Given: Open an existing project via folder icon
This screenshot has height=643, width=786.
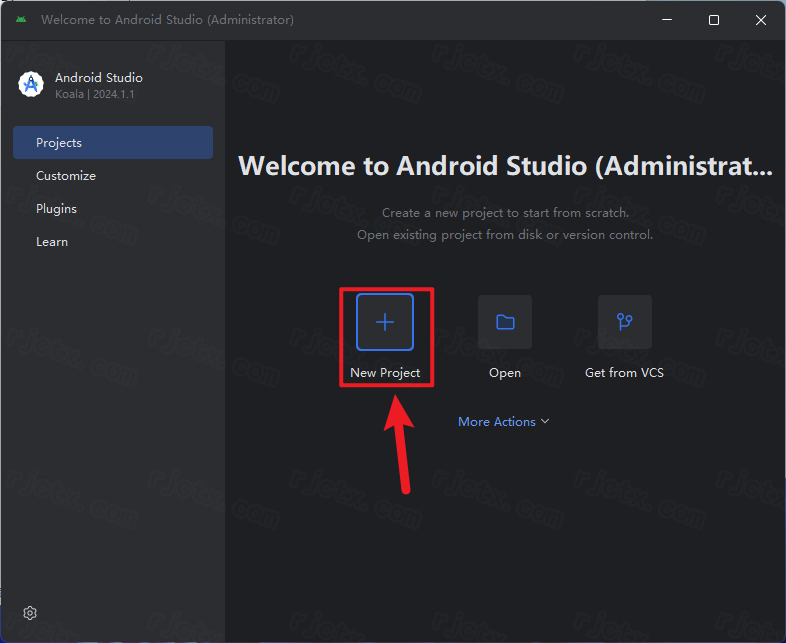Looking at the screenshot, I should [505, 322].
